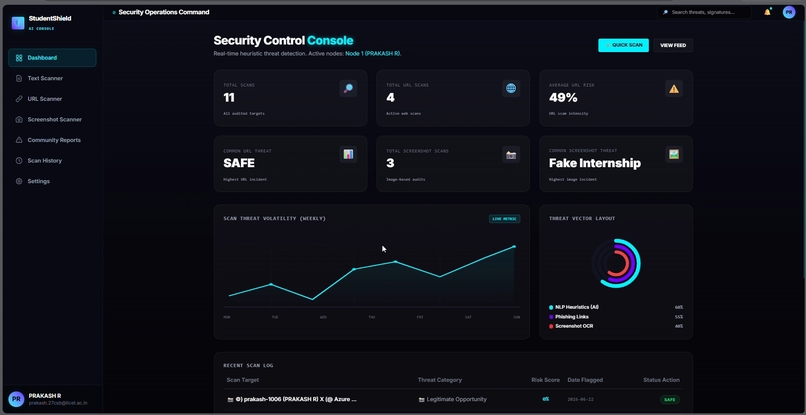Click the Total Scans value 11

pos(229,98)
